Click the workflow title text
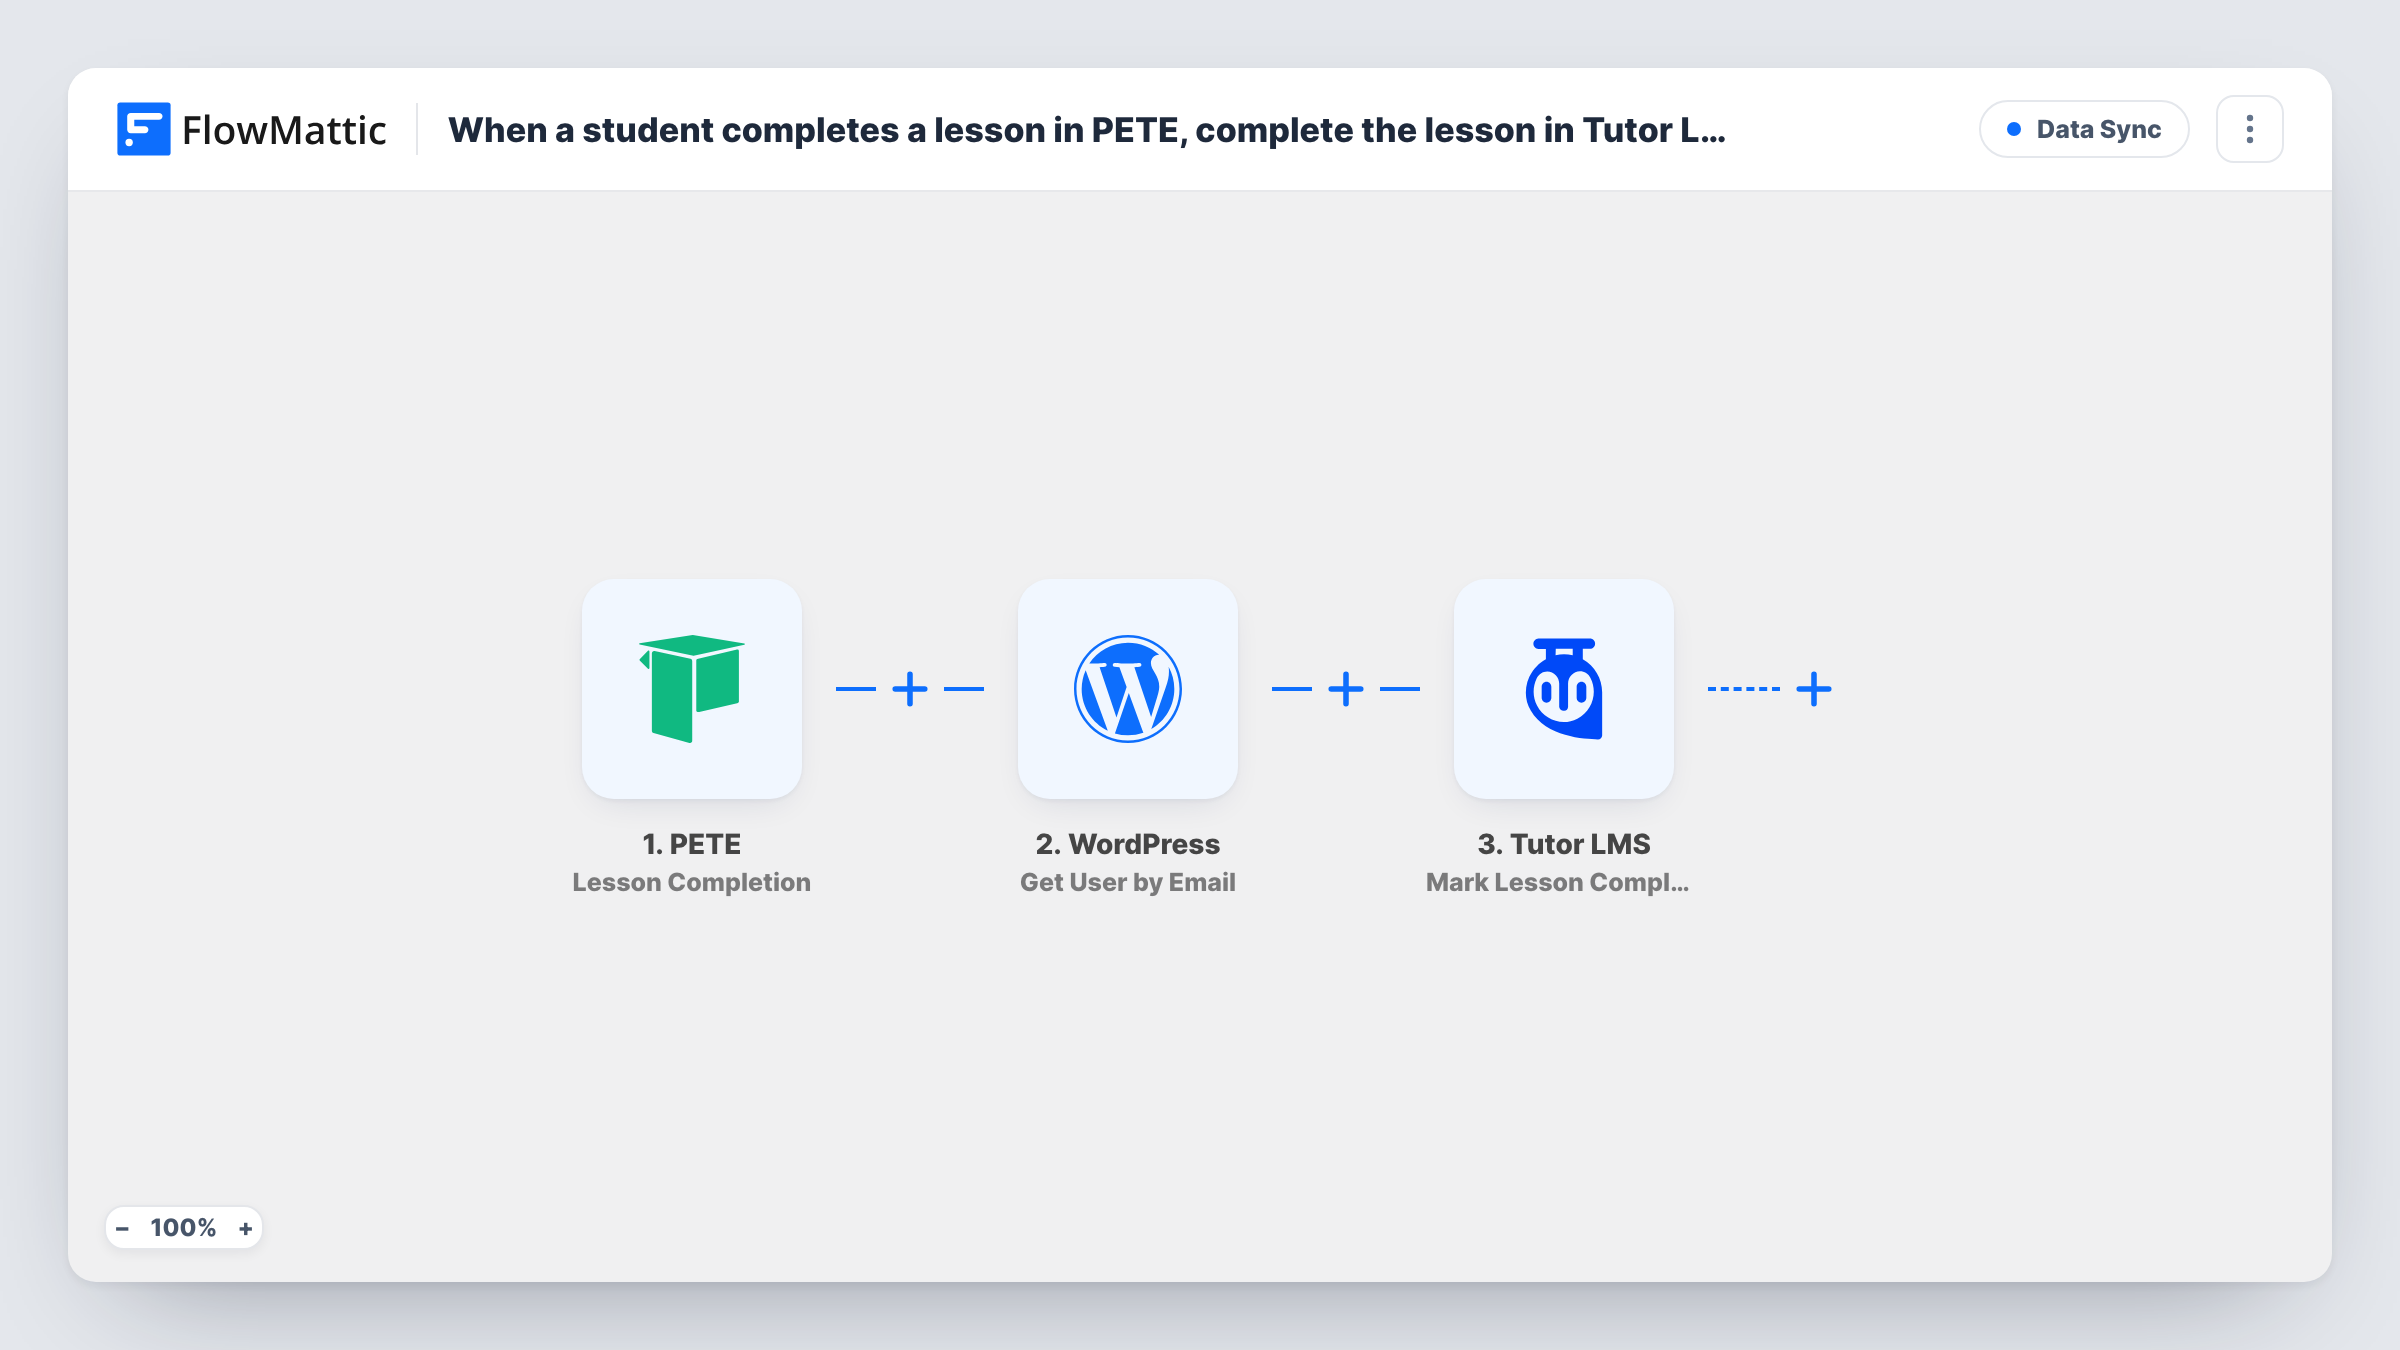This screenshot has width=2400, height=1350. coord(1086,130)
